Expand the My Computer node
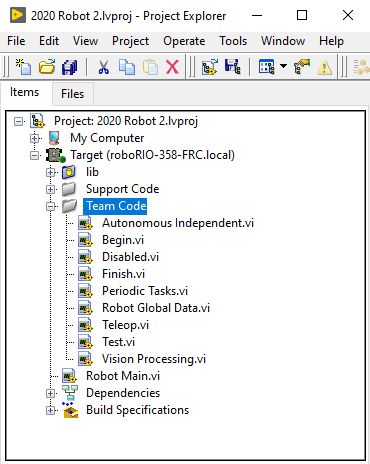Screen dimensions: 370x464 pyautogui.click(x=35, y=138)
